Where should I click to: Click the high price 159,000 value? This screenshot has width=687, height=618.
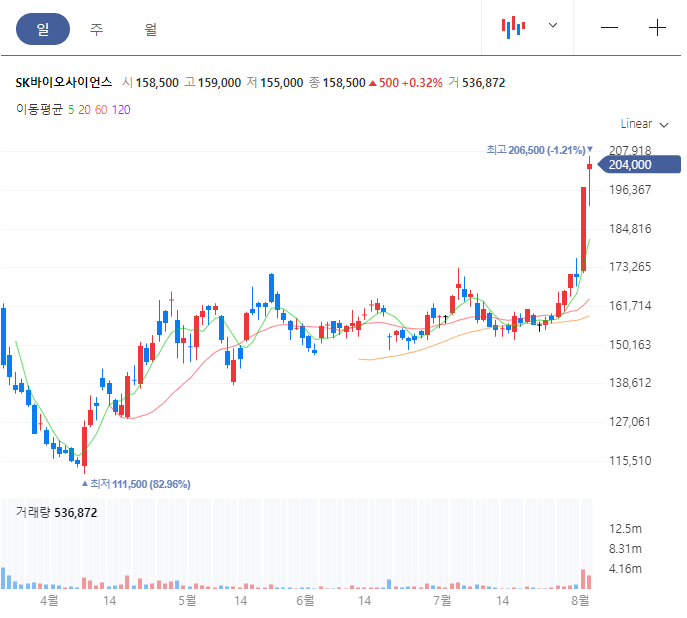[220, 83]
